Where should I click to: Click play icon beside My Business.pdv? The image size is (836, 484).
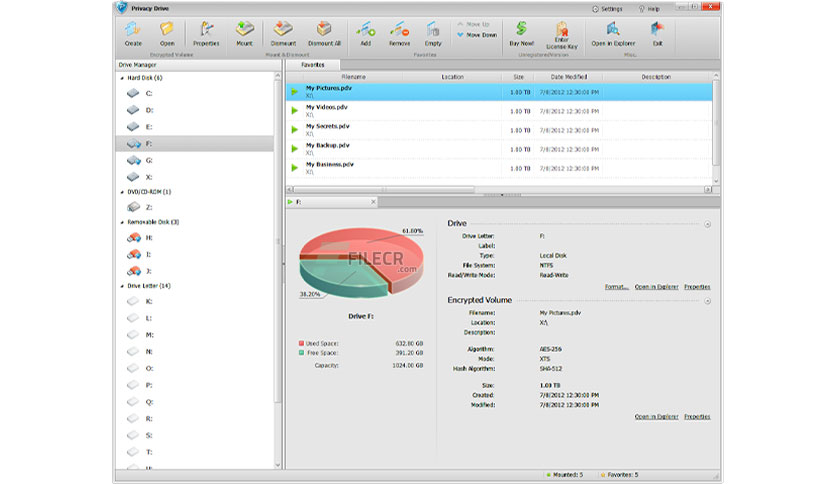294,168
